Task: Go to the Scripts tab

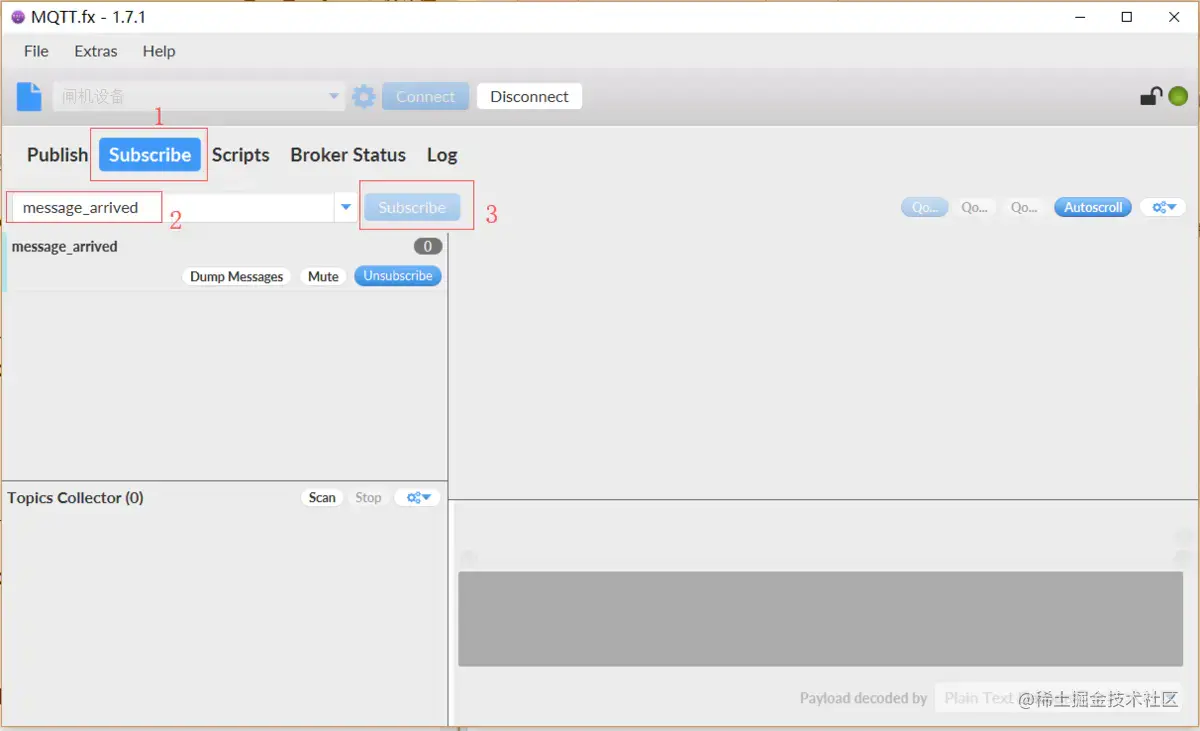Action: [x=240, y=155]
